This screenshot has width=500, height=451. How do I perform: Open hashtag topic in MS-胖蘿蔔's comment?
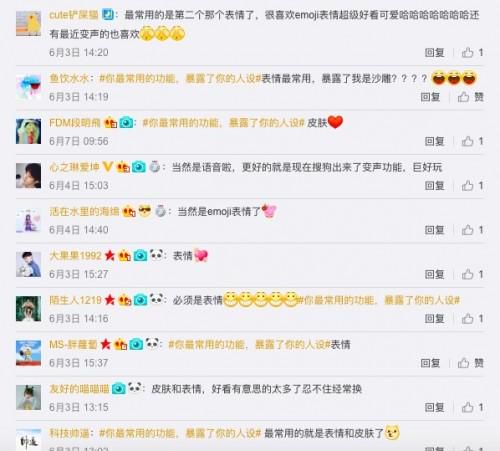coord(249,345)
